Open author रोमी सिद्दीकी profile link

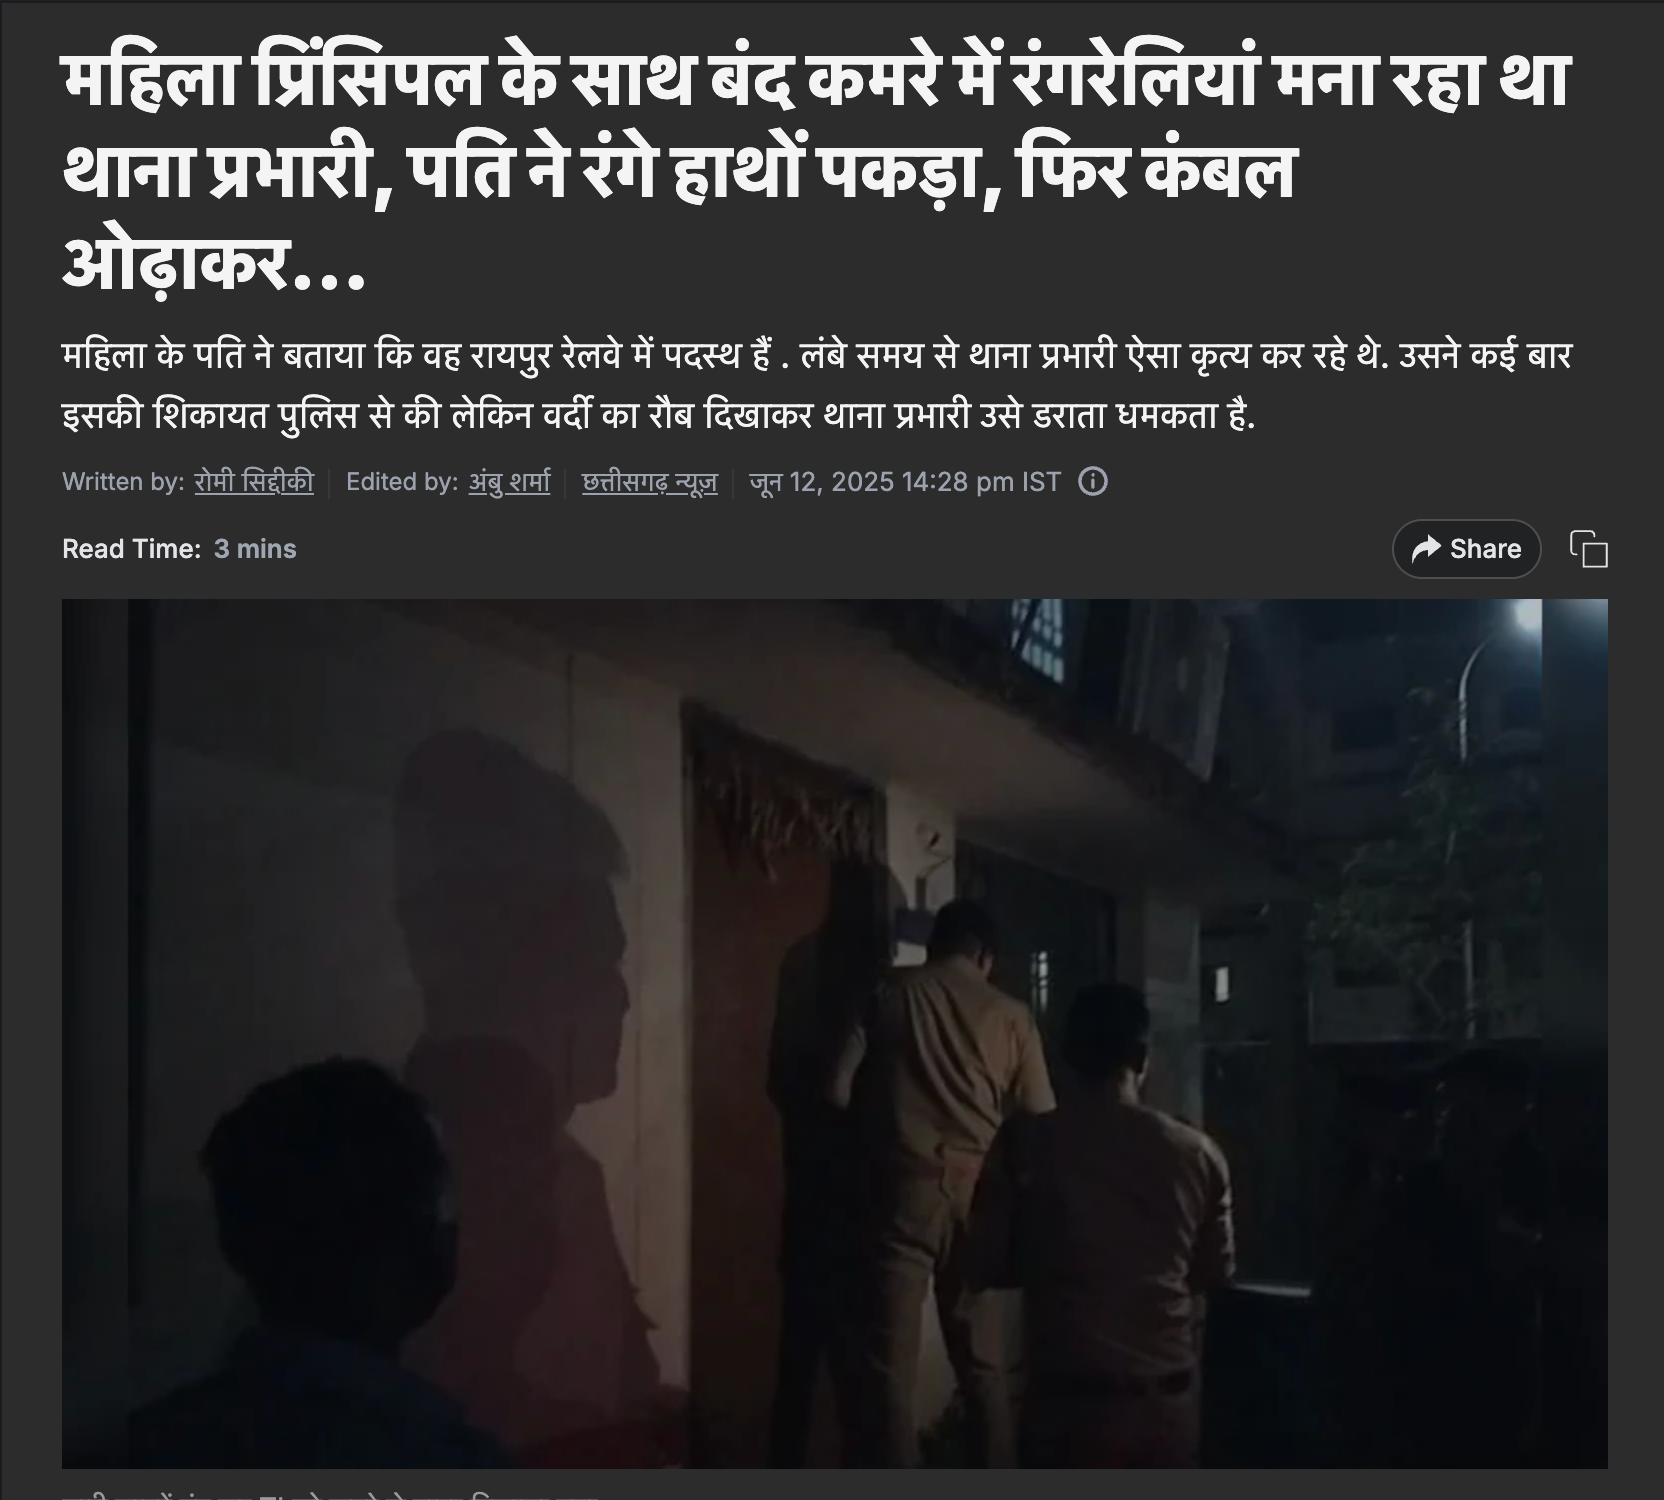pos(254,482)
